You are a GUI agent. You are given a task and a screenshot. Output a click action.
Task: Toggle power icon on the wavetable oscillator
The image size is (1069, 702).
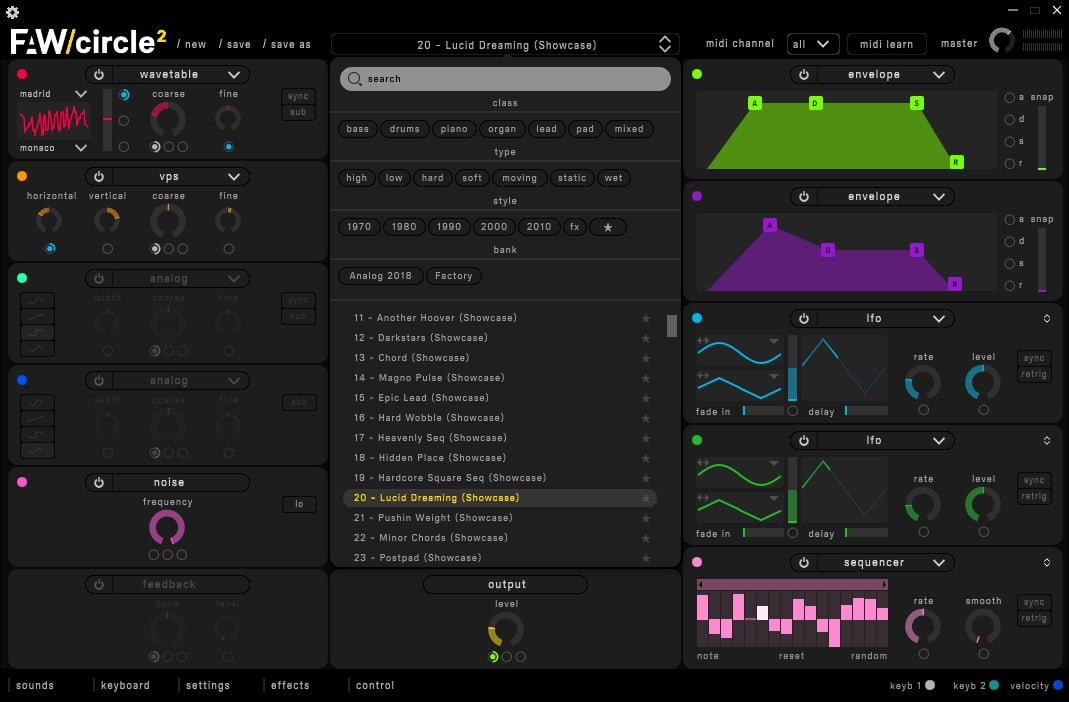click(98, 75)
